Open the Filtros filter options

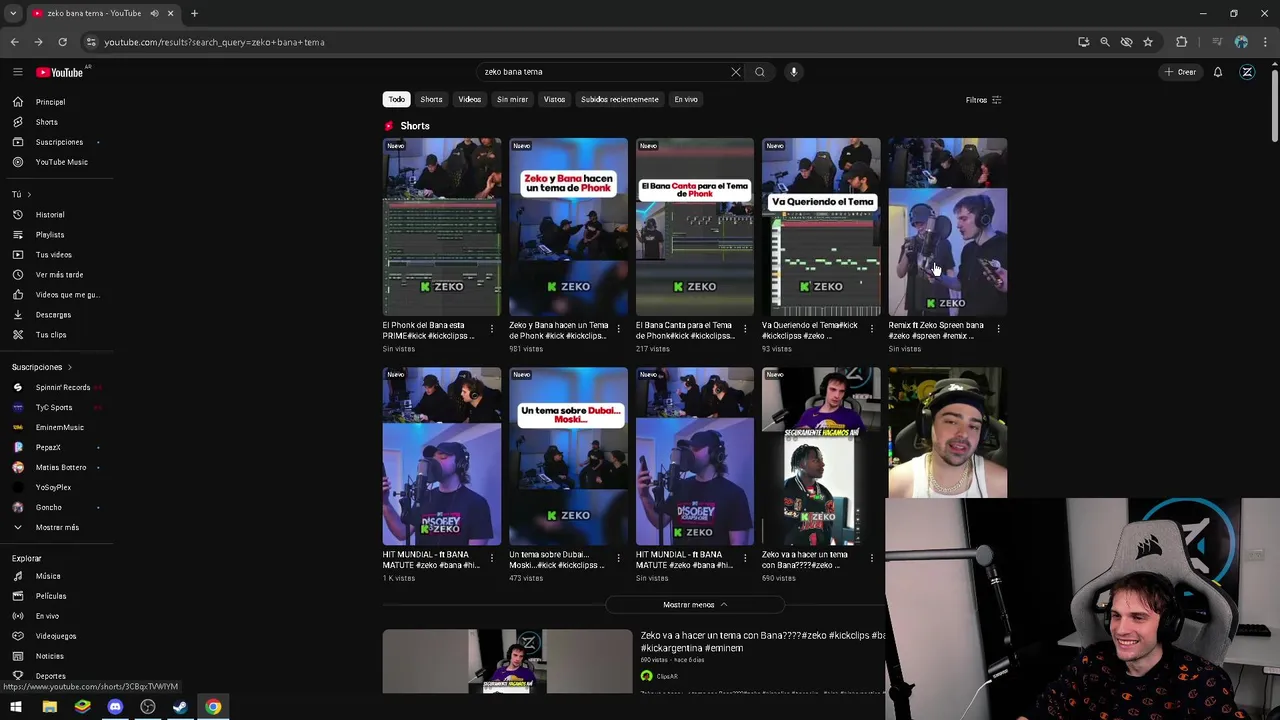pos(983,100)
